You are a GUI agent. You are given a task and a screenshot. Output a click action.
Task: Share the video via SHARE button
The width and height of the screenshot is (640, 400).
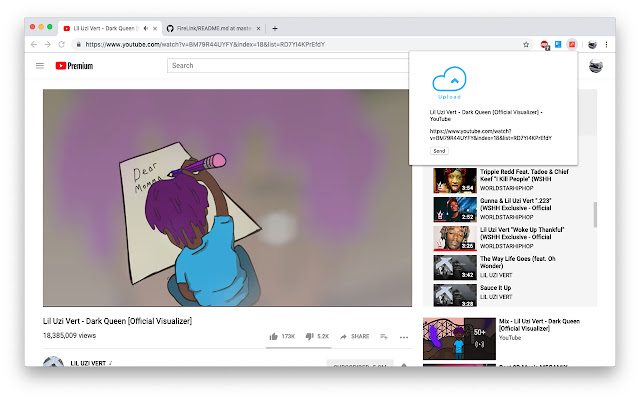(x=354, y=336)
